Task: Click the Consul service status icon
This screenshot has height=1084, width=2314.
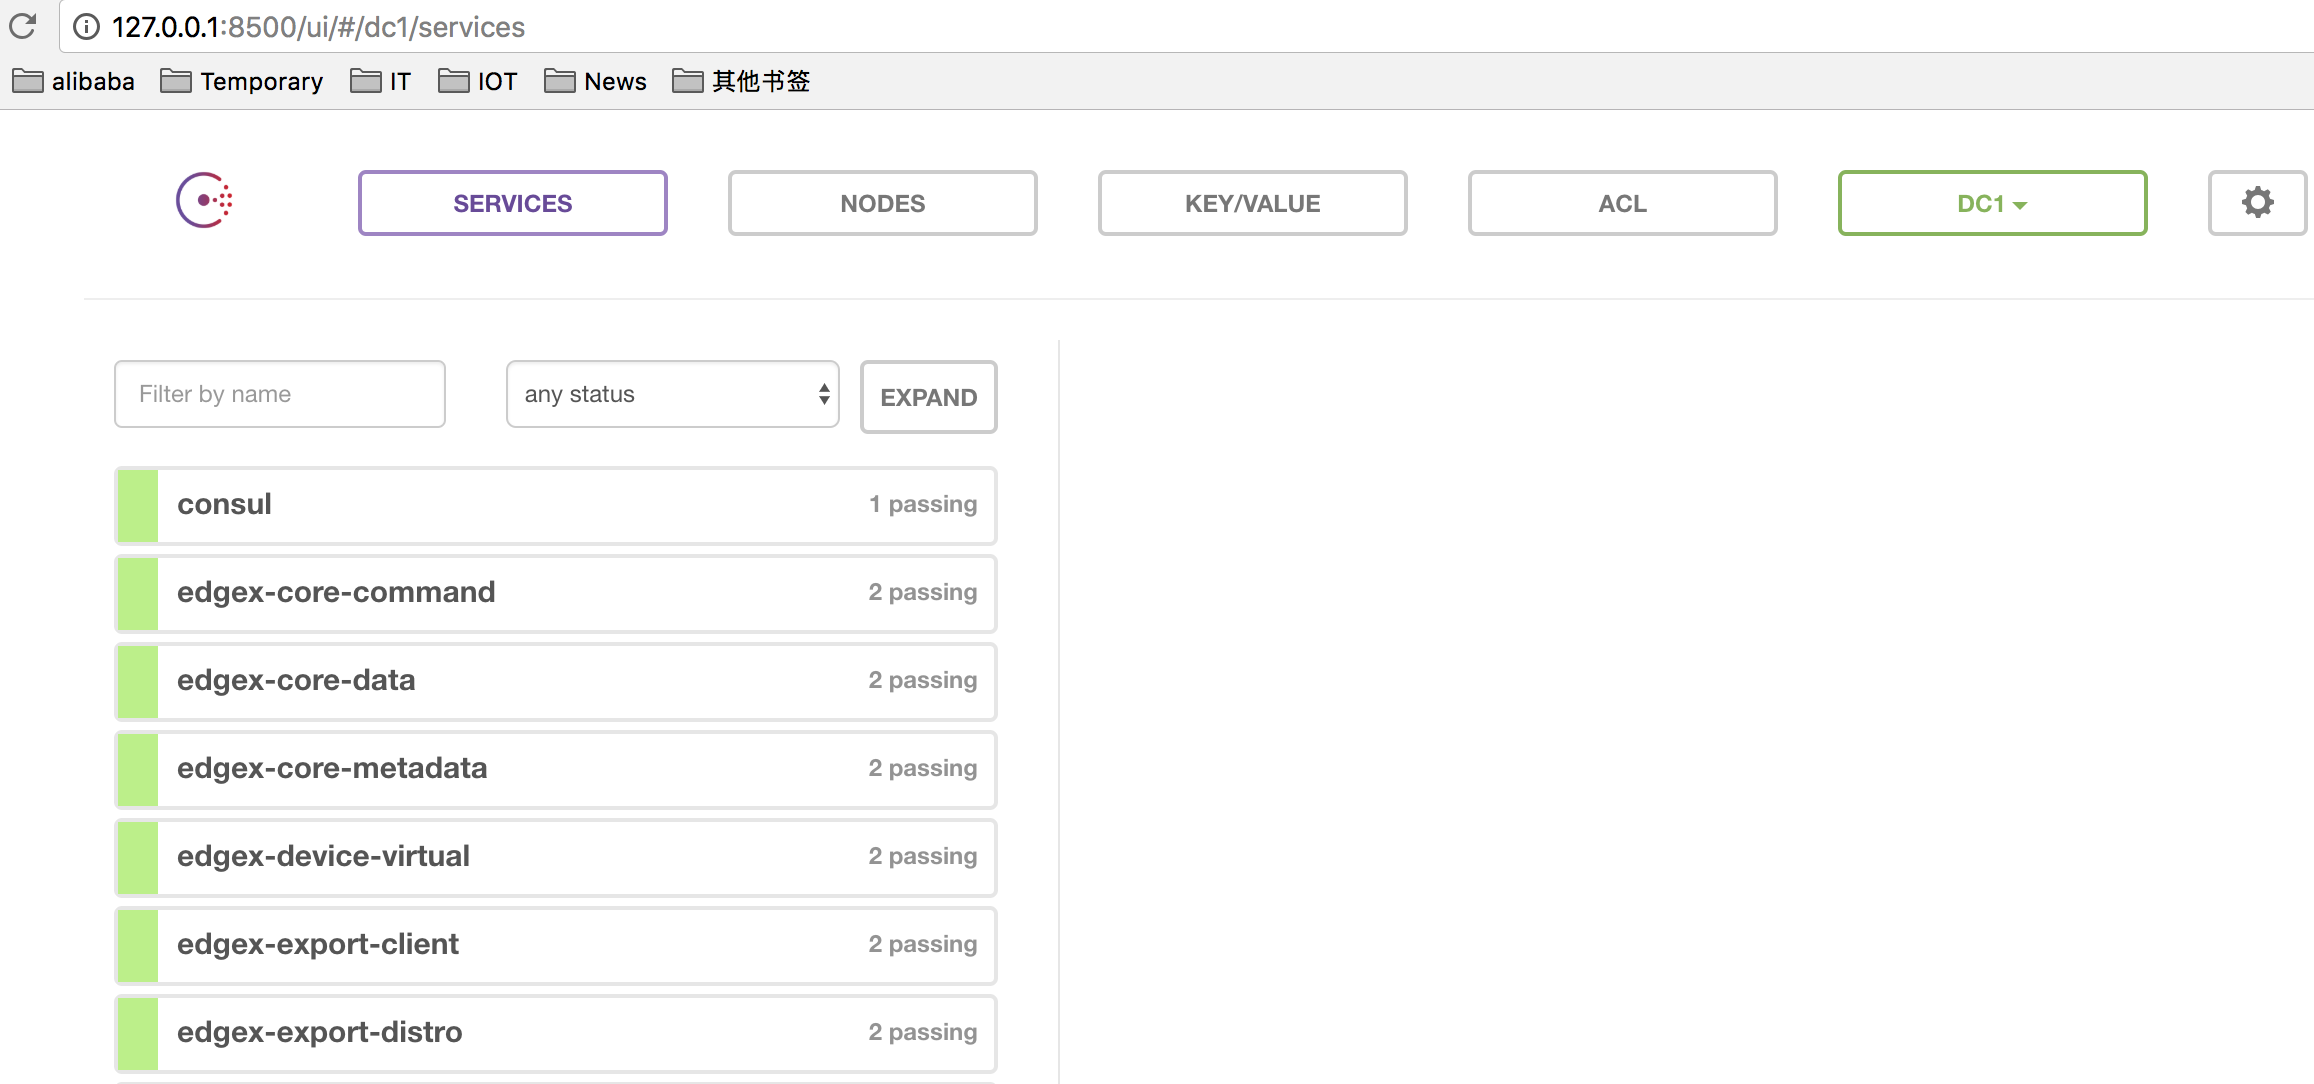Action: tap(136, 504)
